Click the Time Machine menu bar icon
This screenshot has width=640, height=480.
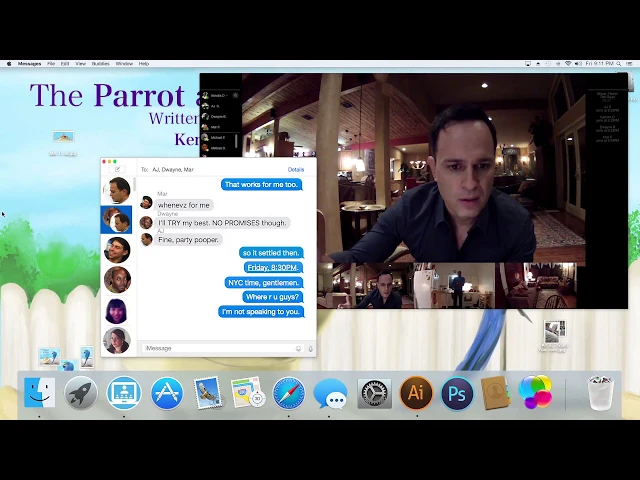548,64
